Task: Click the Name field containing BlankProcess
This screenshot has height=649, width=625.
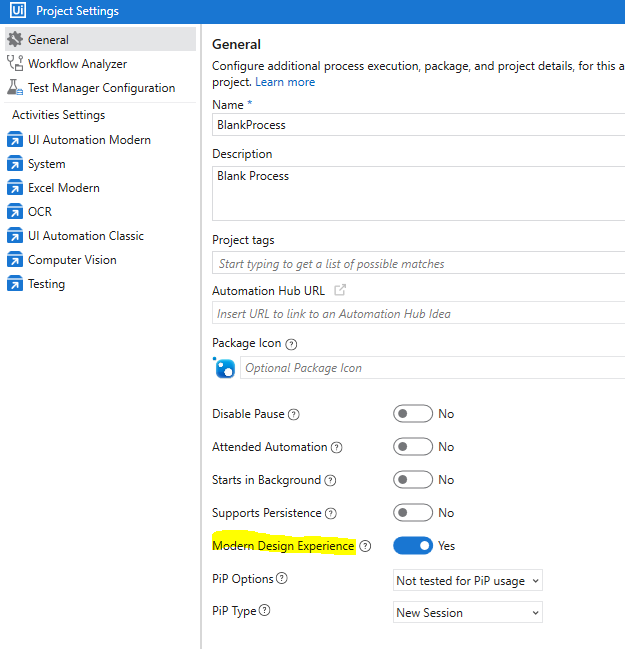Action: [418, 125]
